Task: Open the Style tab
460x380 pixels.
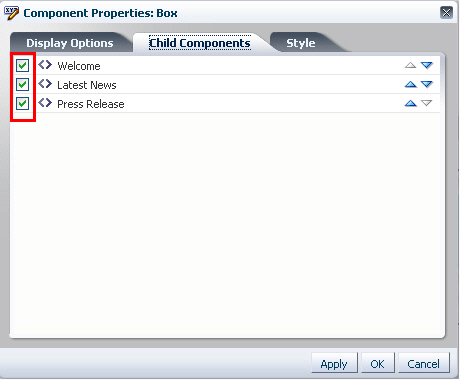Action: (301, 43)
